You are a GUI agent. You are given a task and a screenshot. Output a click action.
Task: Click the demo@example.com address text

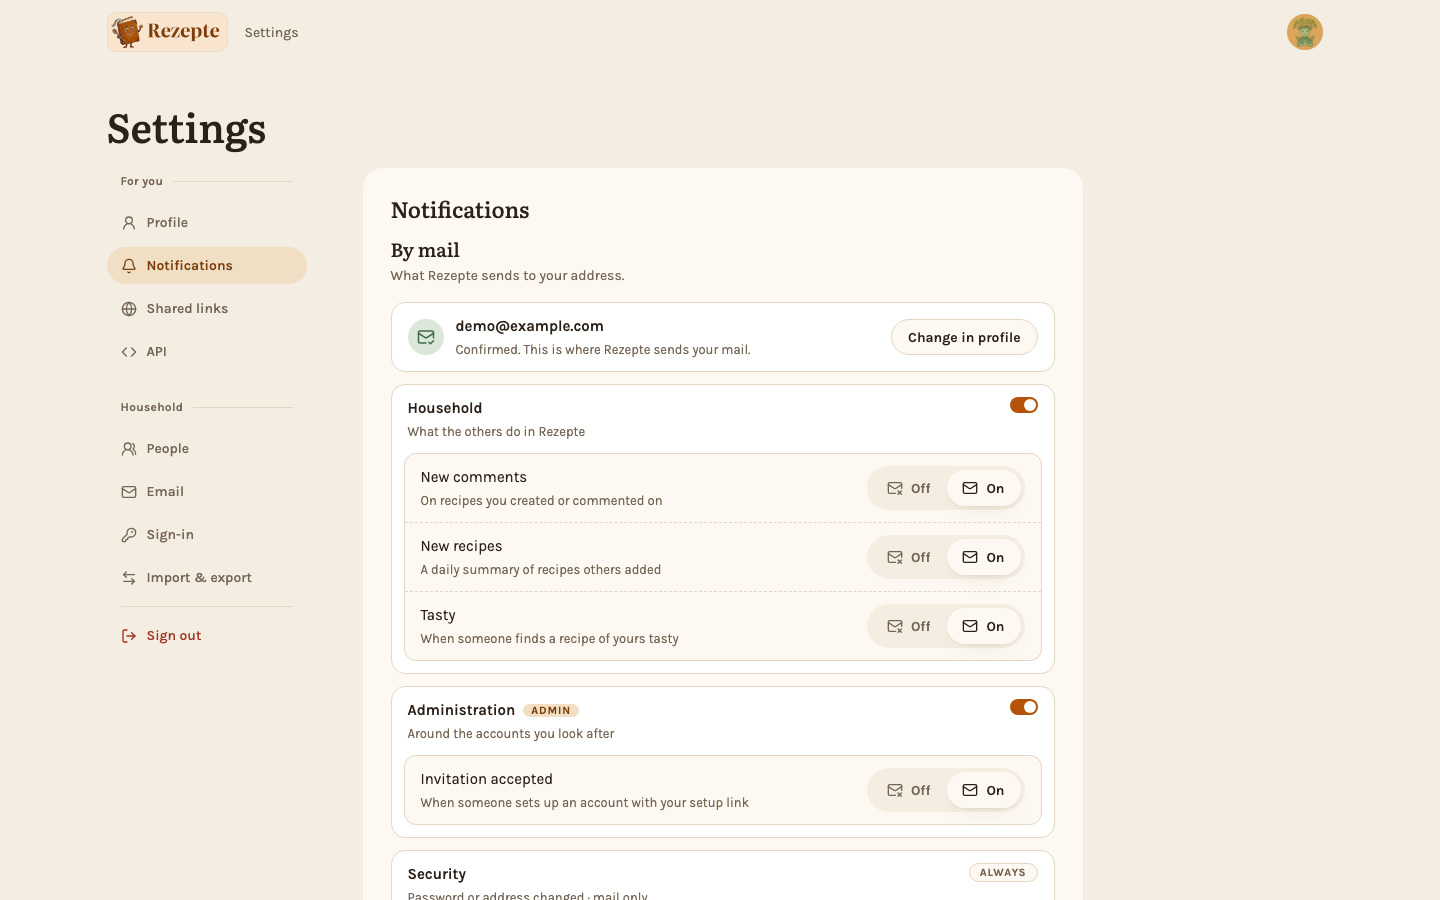tap(529, 326)
